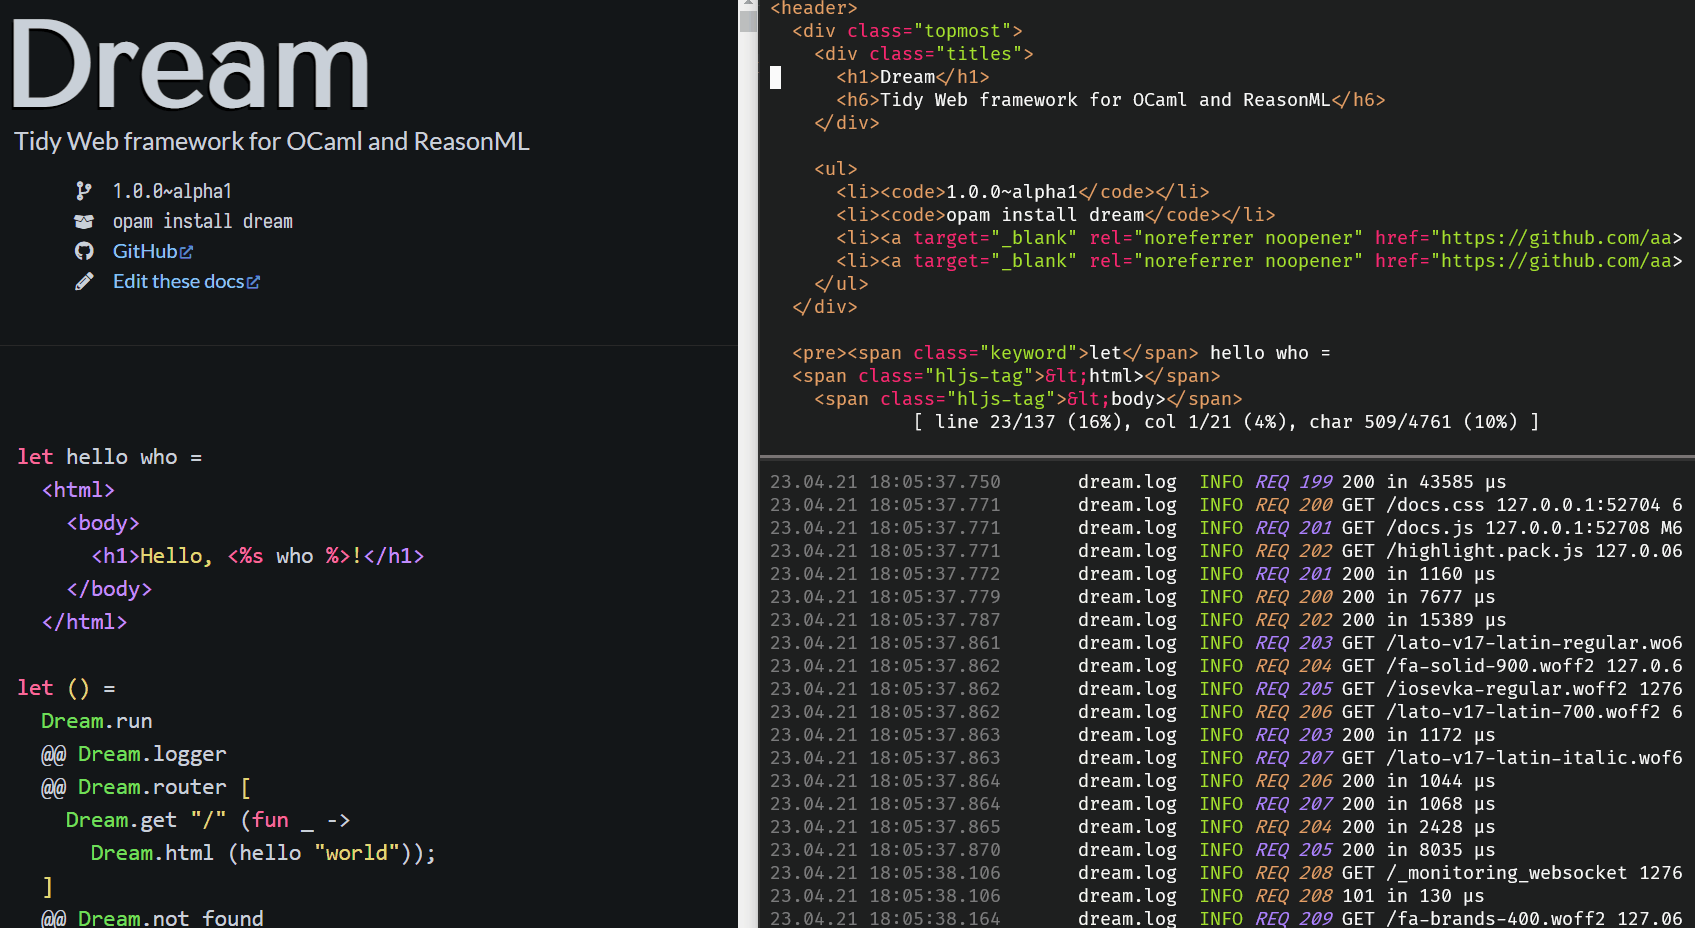Image resolution: width=1695 pixels, height=928 pixels.
Task: Click the log row GET /docs.js
Action: pos(1226,528)
